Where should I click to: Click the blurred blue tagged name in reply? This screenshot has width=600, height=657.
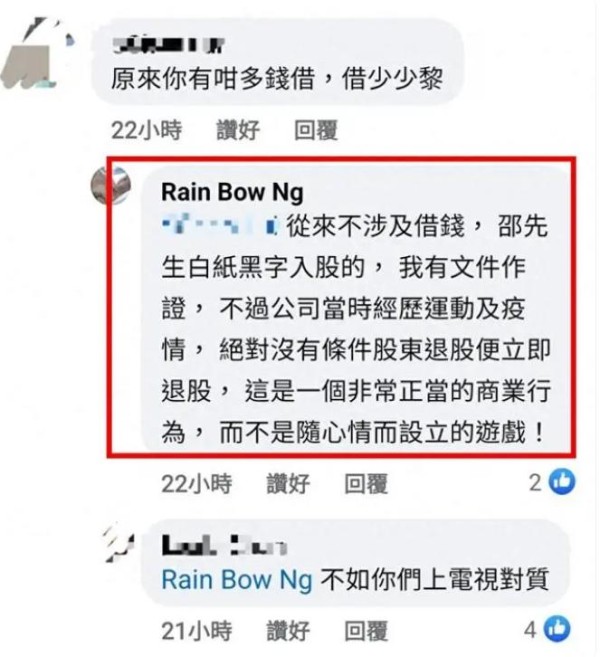tap(220, 224)
